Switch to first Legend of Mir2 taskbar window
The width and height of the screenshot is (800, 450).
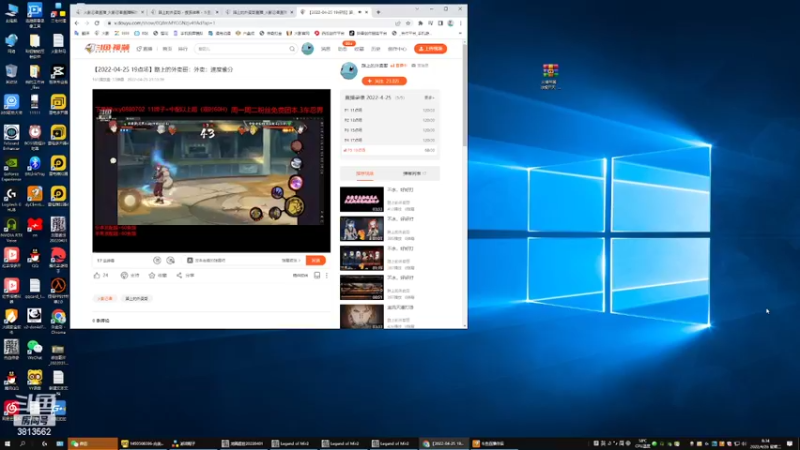[x=293, y=444]
